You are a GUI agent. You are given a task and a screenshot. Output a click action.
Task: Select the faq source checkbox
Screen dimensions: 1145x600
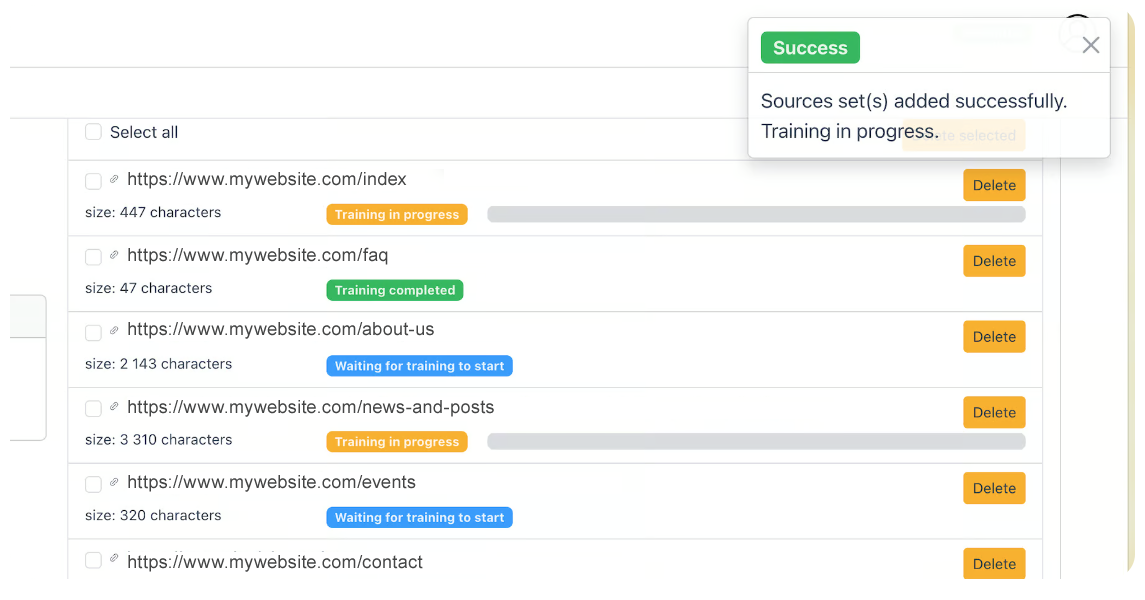pos(93,257)
